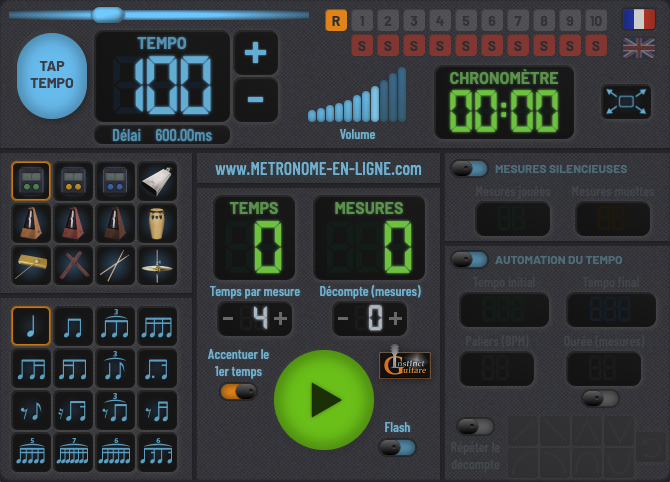Enable the Automation du tempo switch
This screenshot has width=670, height=482.
[469, 260]
